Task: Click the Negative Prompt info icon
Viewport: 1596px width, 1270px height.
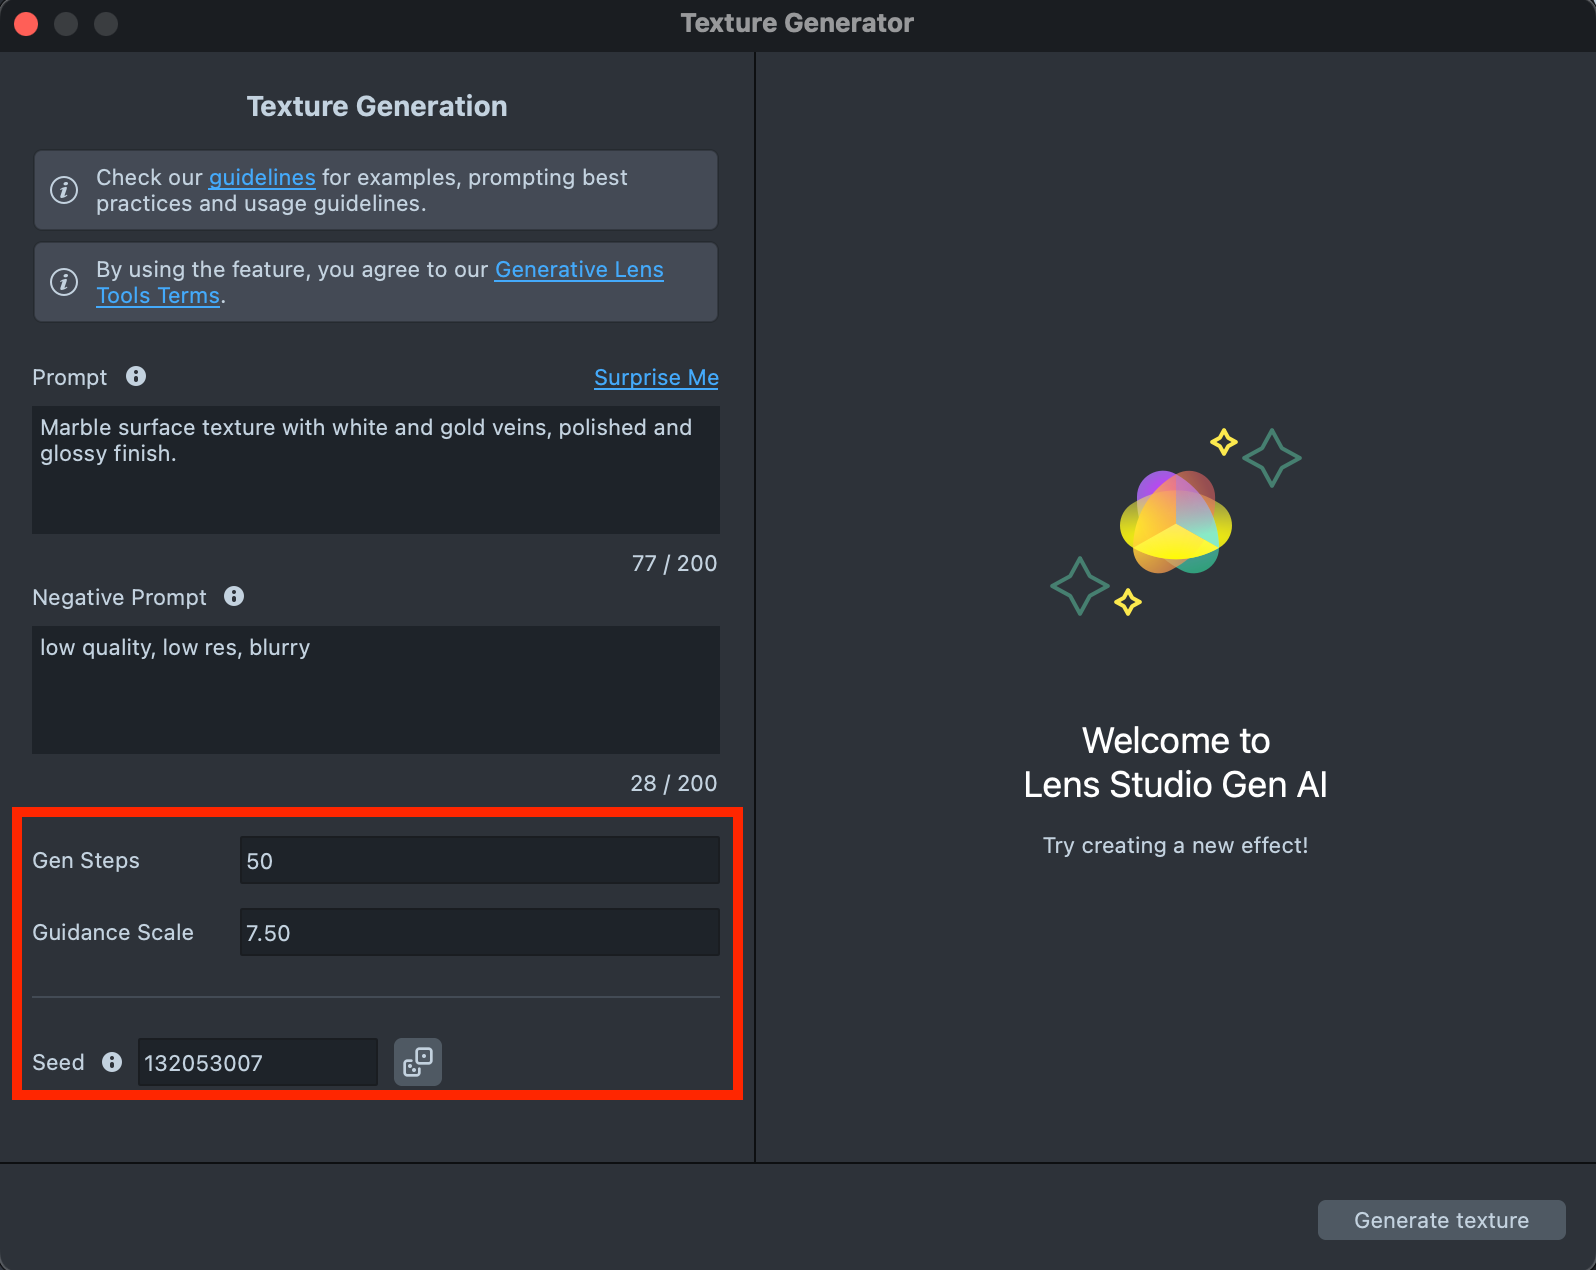Action: 234,596
